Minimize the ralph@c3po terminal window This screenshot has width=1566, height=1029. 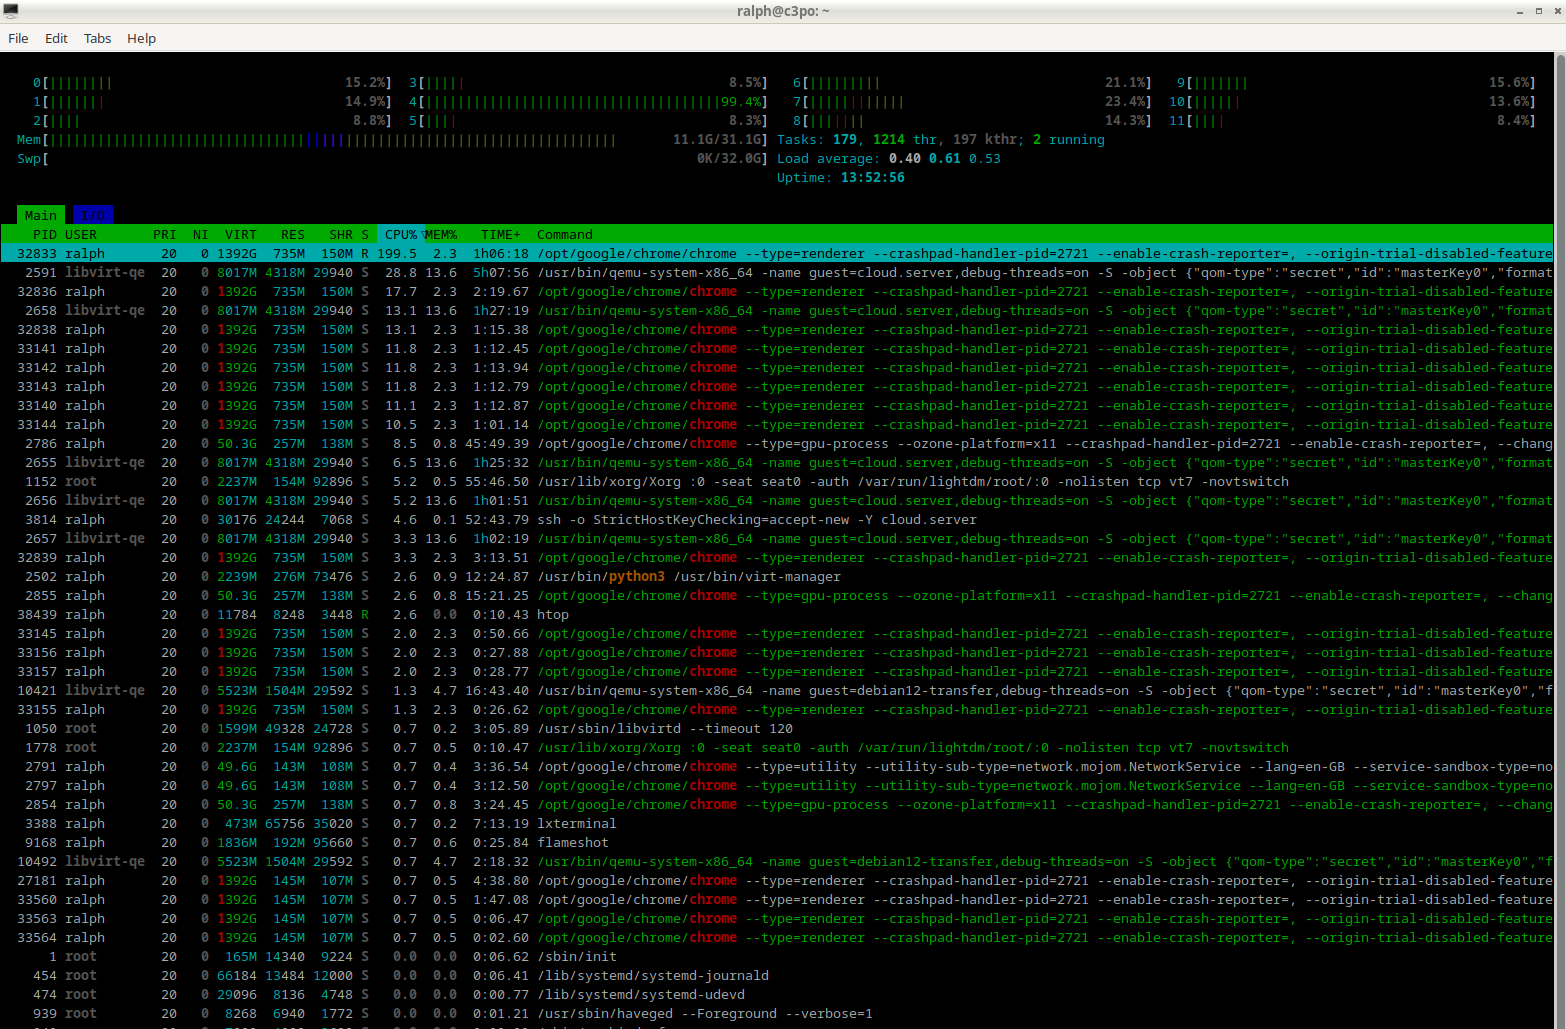click(1520, 11)
